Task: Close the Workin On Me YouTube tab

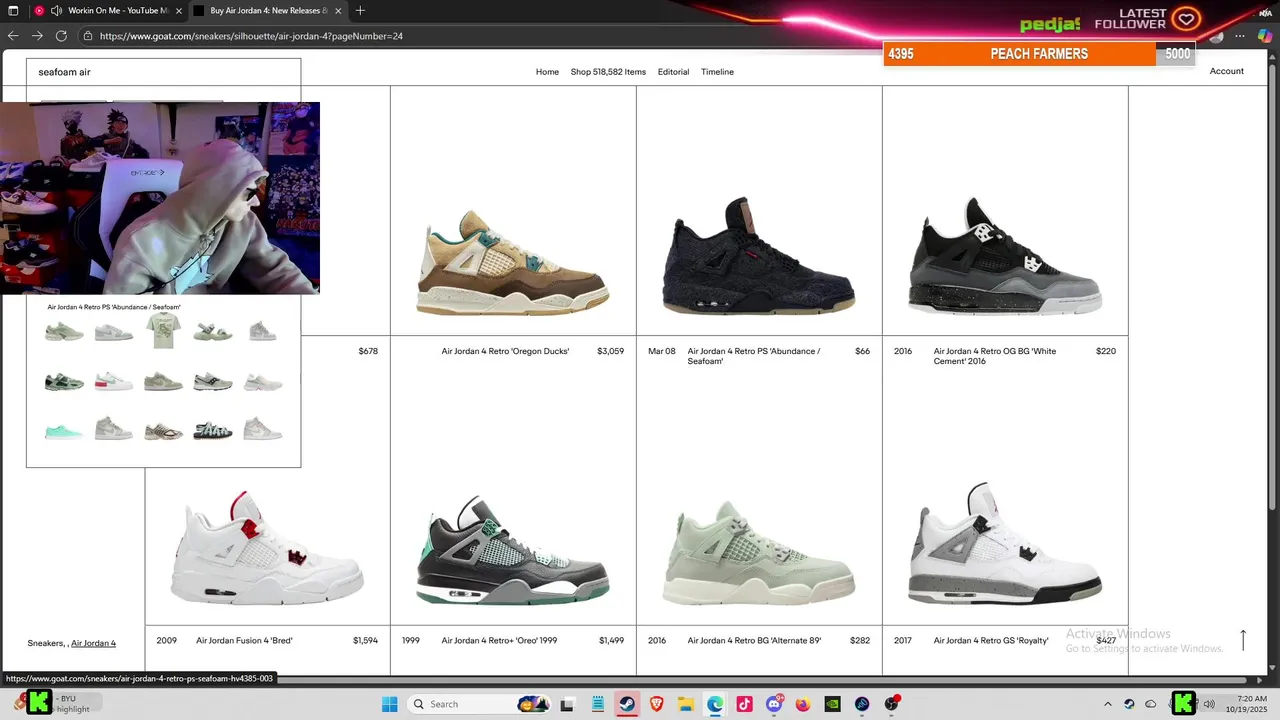Action: tap(178, 10)
